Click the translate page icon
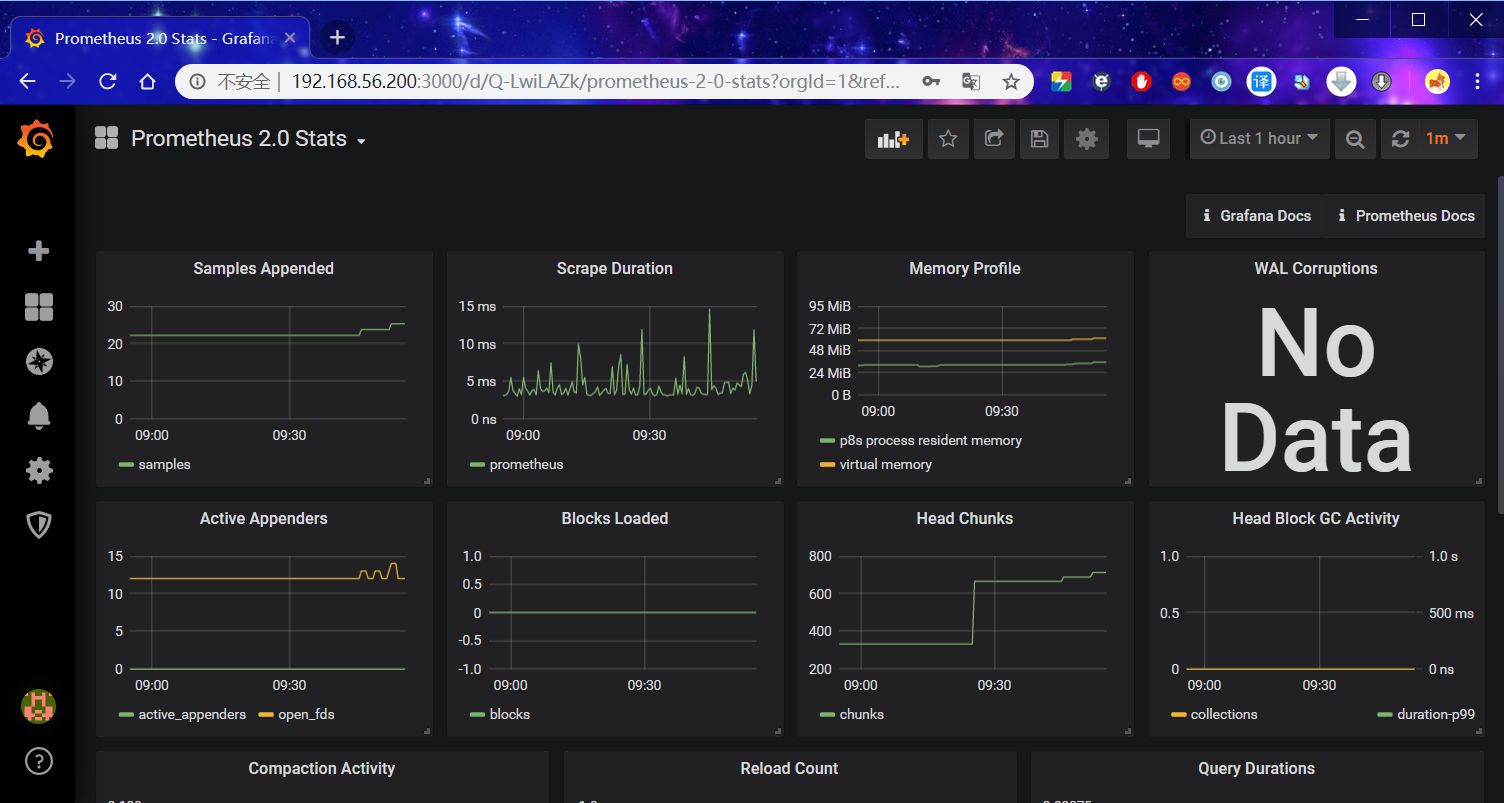 point(971,82)
